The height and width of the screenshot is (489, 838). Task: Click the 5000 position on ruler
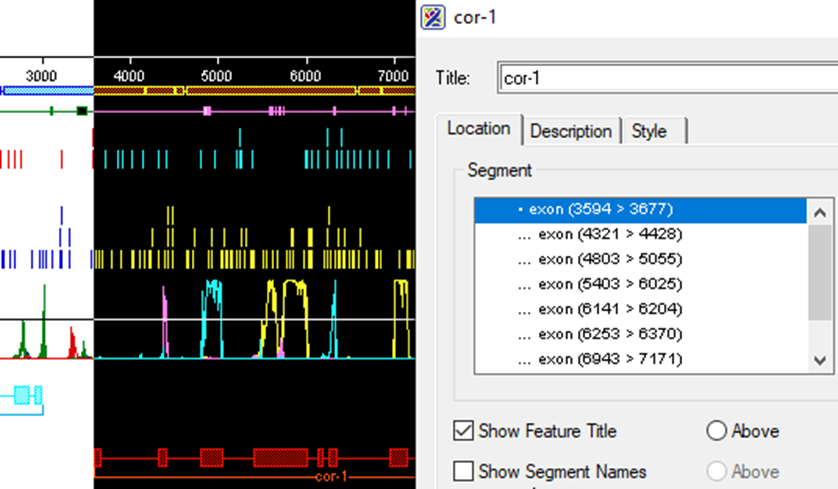pyautogui.click(x=217, y=76)
